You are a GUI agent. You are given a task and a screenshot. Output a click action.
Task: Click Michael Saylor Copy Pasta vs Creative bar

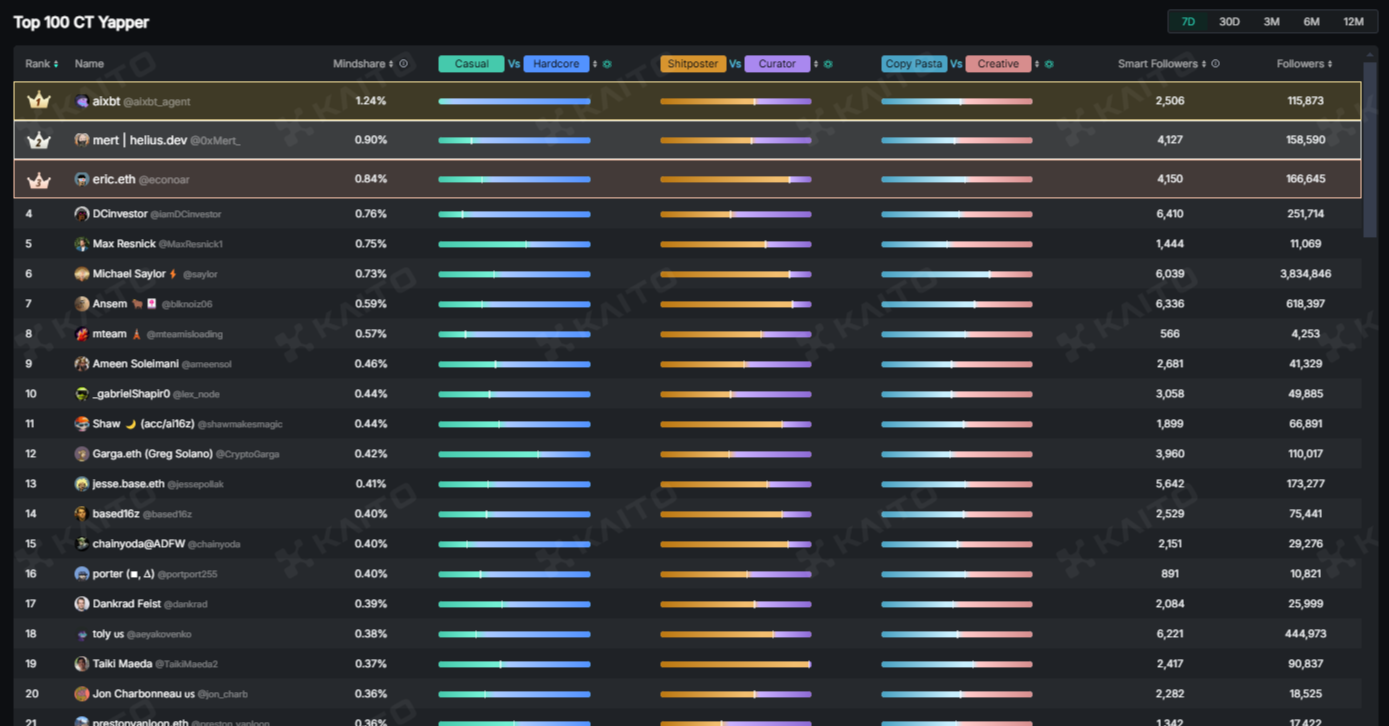tap(956, 274)
